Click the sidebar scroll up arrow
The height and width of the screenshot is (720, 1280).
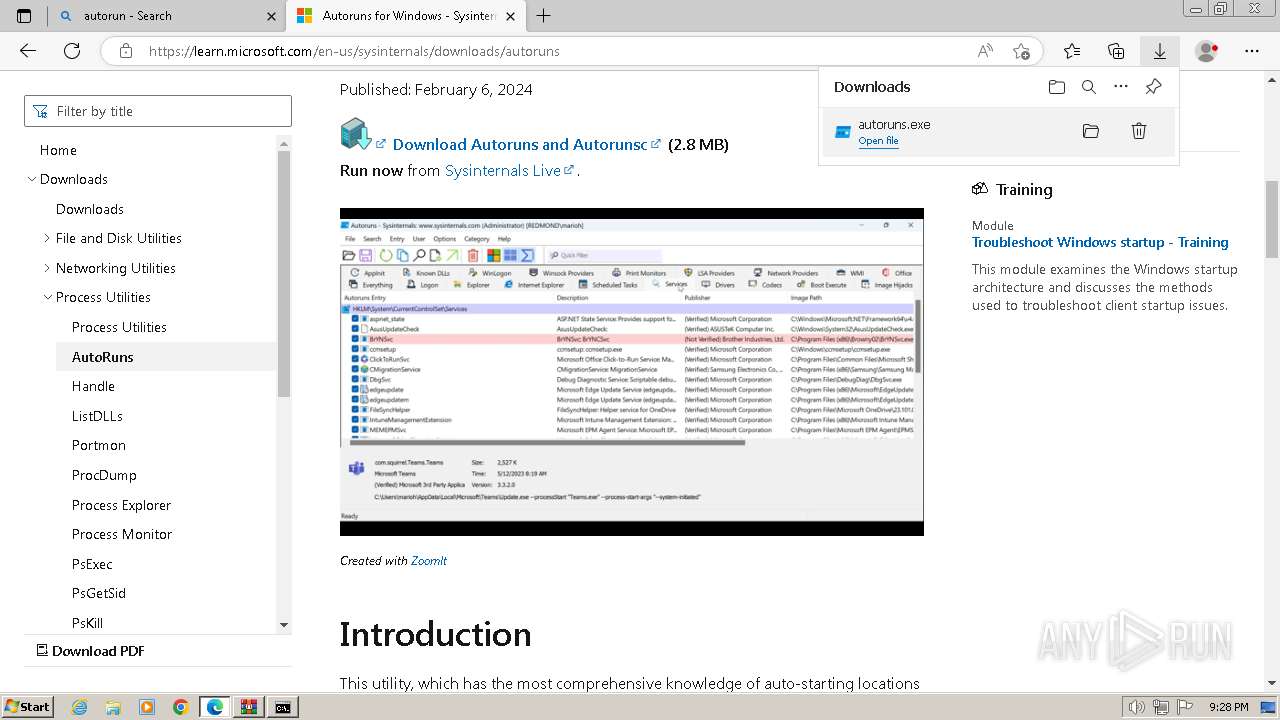click(284, 143)
